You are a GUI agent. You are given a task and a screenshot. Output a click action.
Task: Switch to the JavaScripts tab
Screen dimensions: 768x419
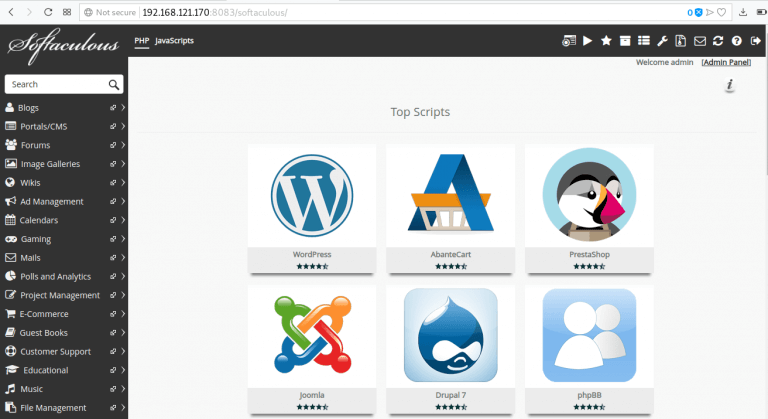coord(174,41)
